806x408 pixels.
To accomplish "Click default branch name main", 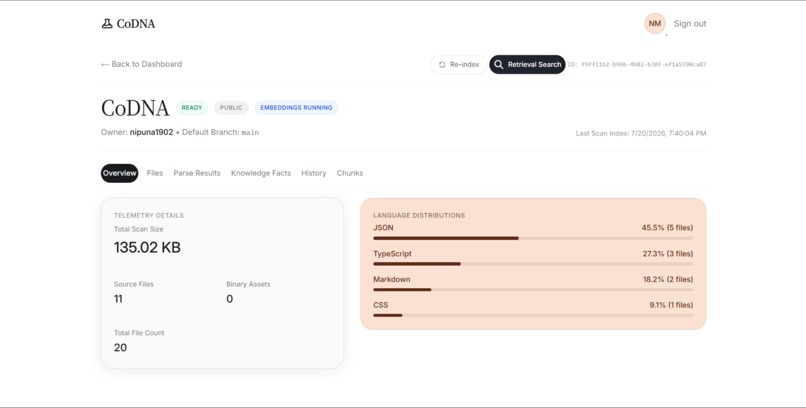I will [x=250, y=133].
